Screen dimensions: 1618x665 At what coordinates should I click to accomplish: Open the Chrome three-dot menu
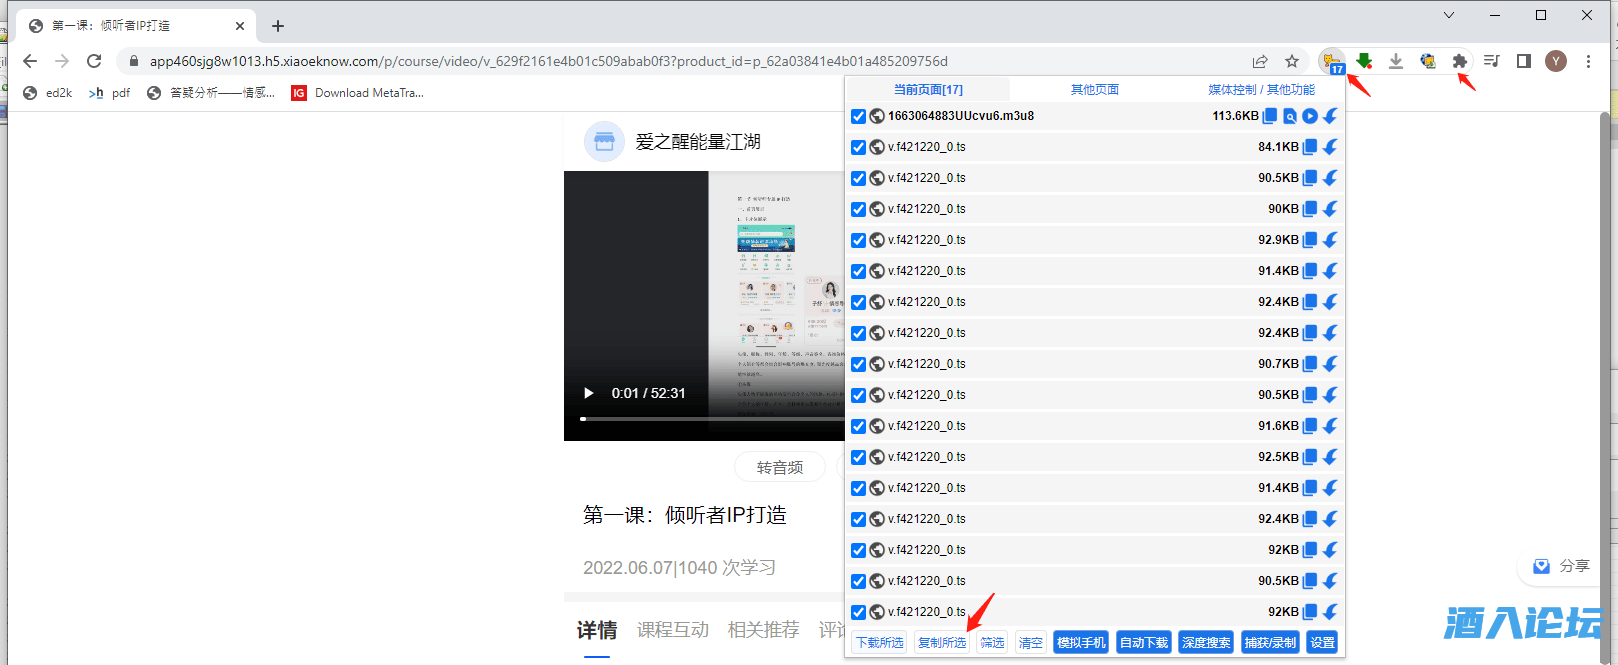pyautogui.click(x=1588, y=61)
